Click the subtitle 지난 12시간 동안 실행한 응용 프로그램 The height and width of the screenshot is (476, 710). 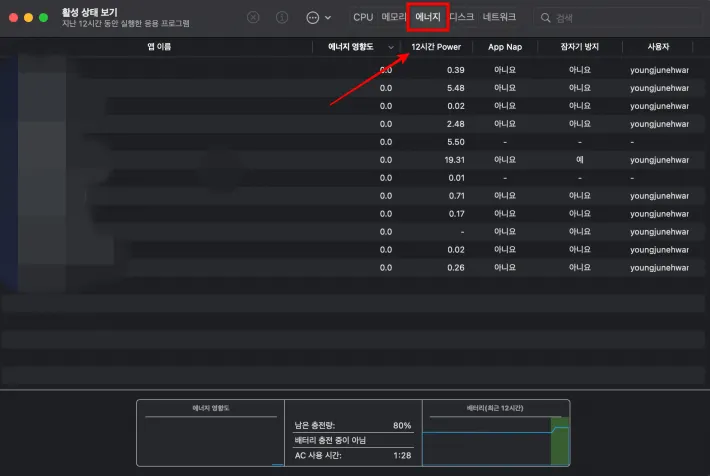(x=125, y=24)
